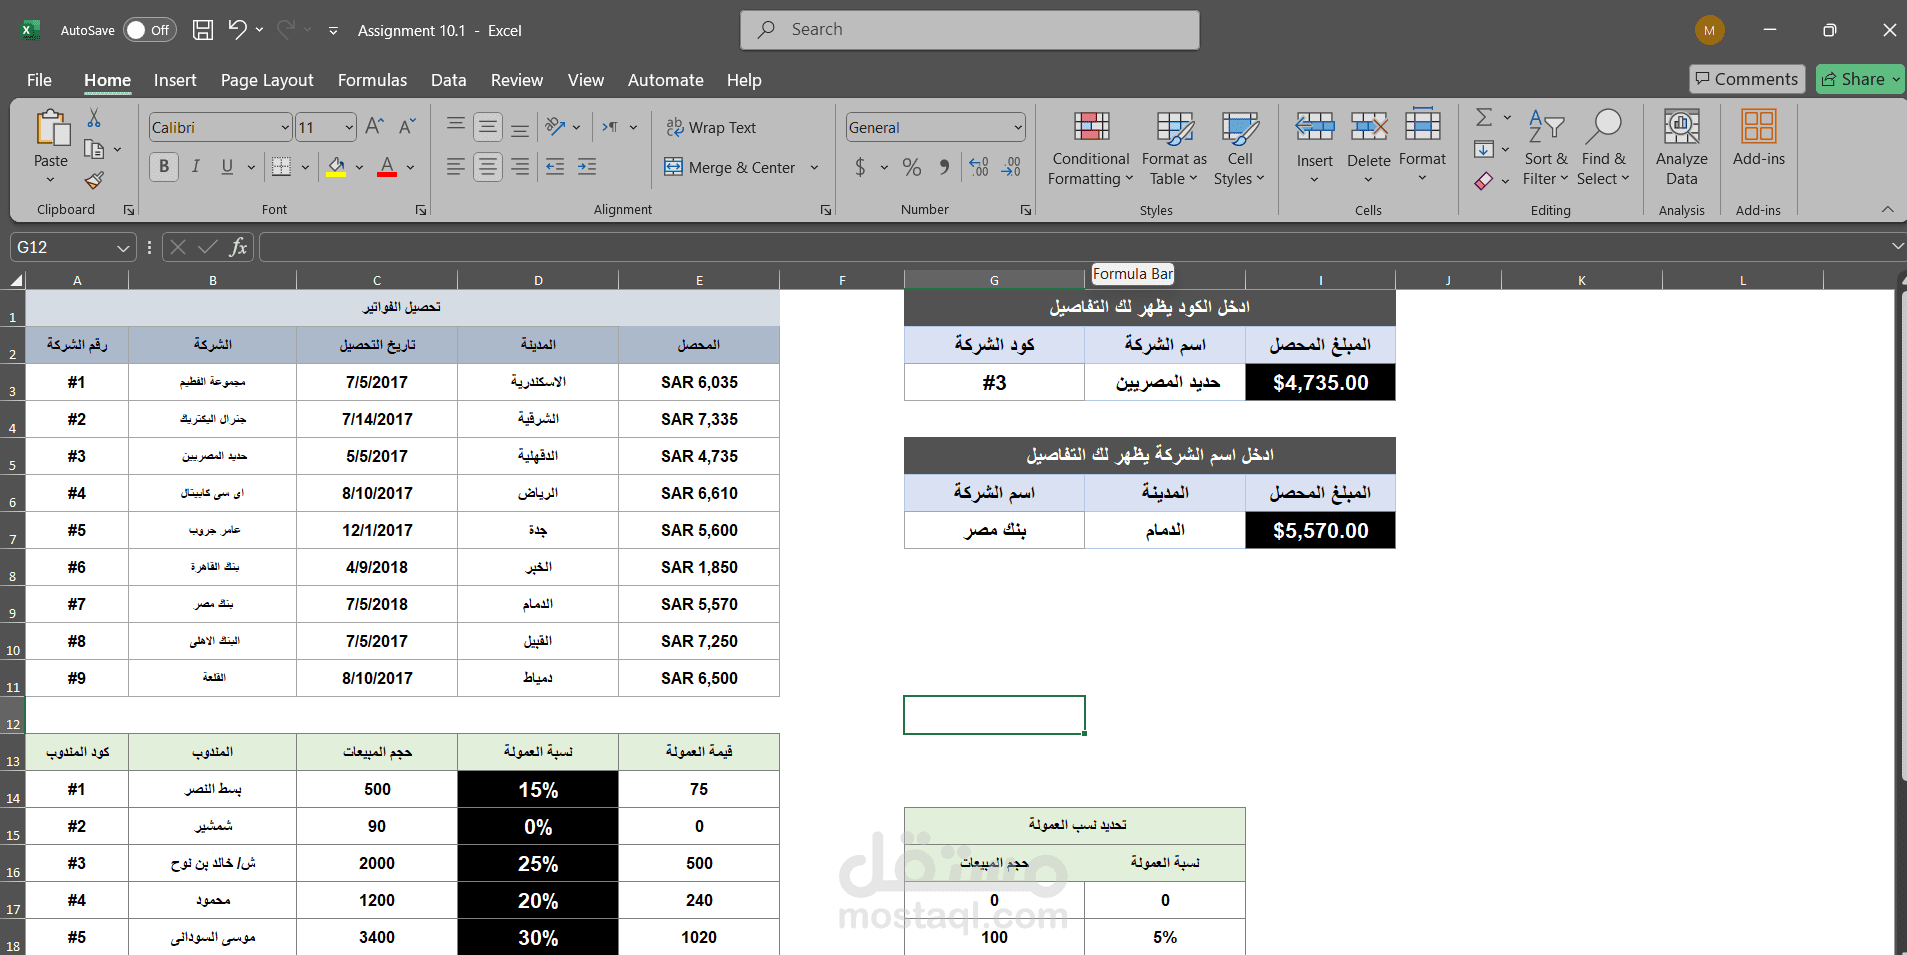Click the Undo arrow icon
This screenshot has width=1907, height=955.
tap(237, 29)
